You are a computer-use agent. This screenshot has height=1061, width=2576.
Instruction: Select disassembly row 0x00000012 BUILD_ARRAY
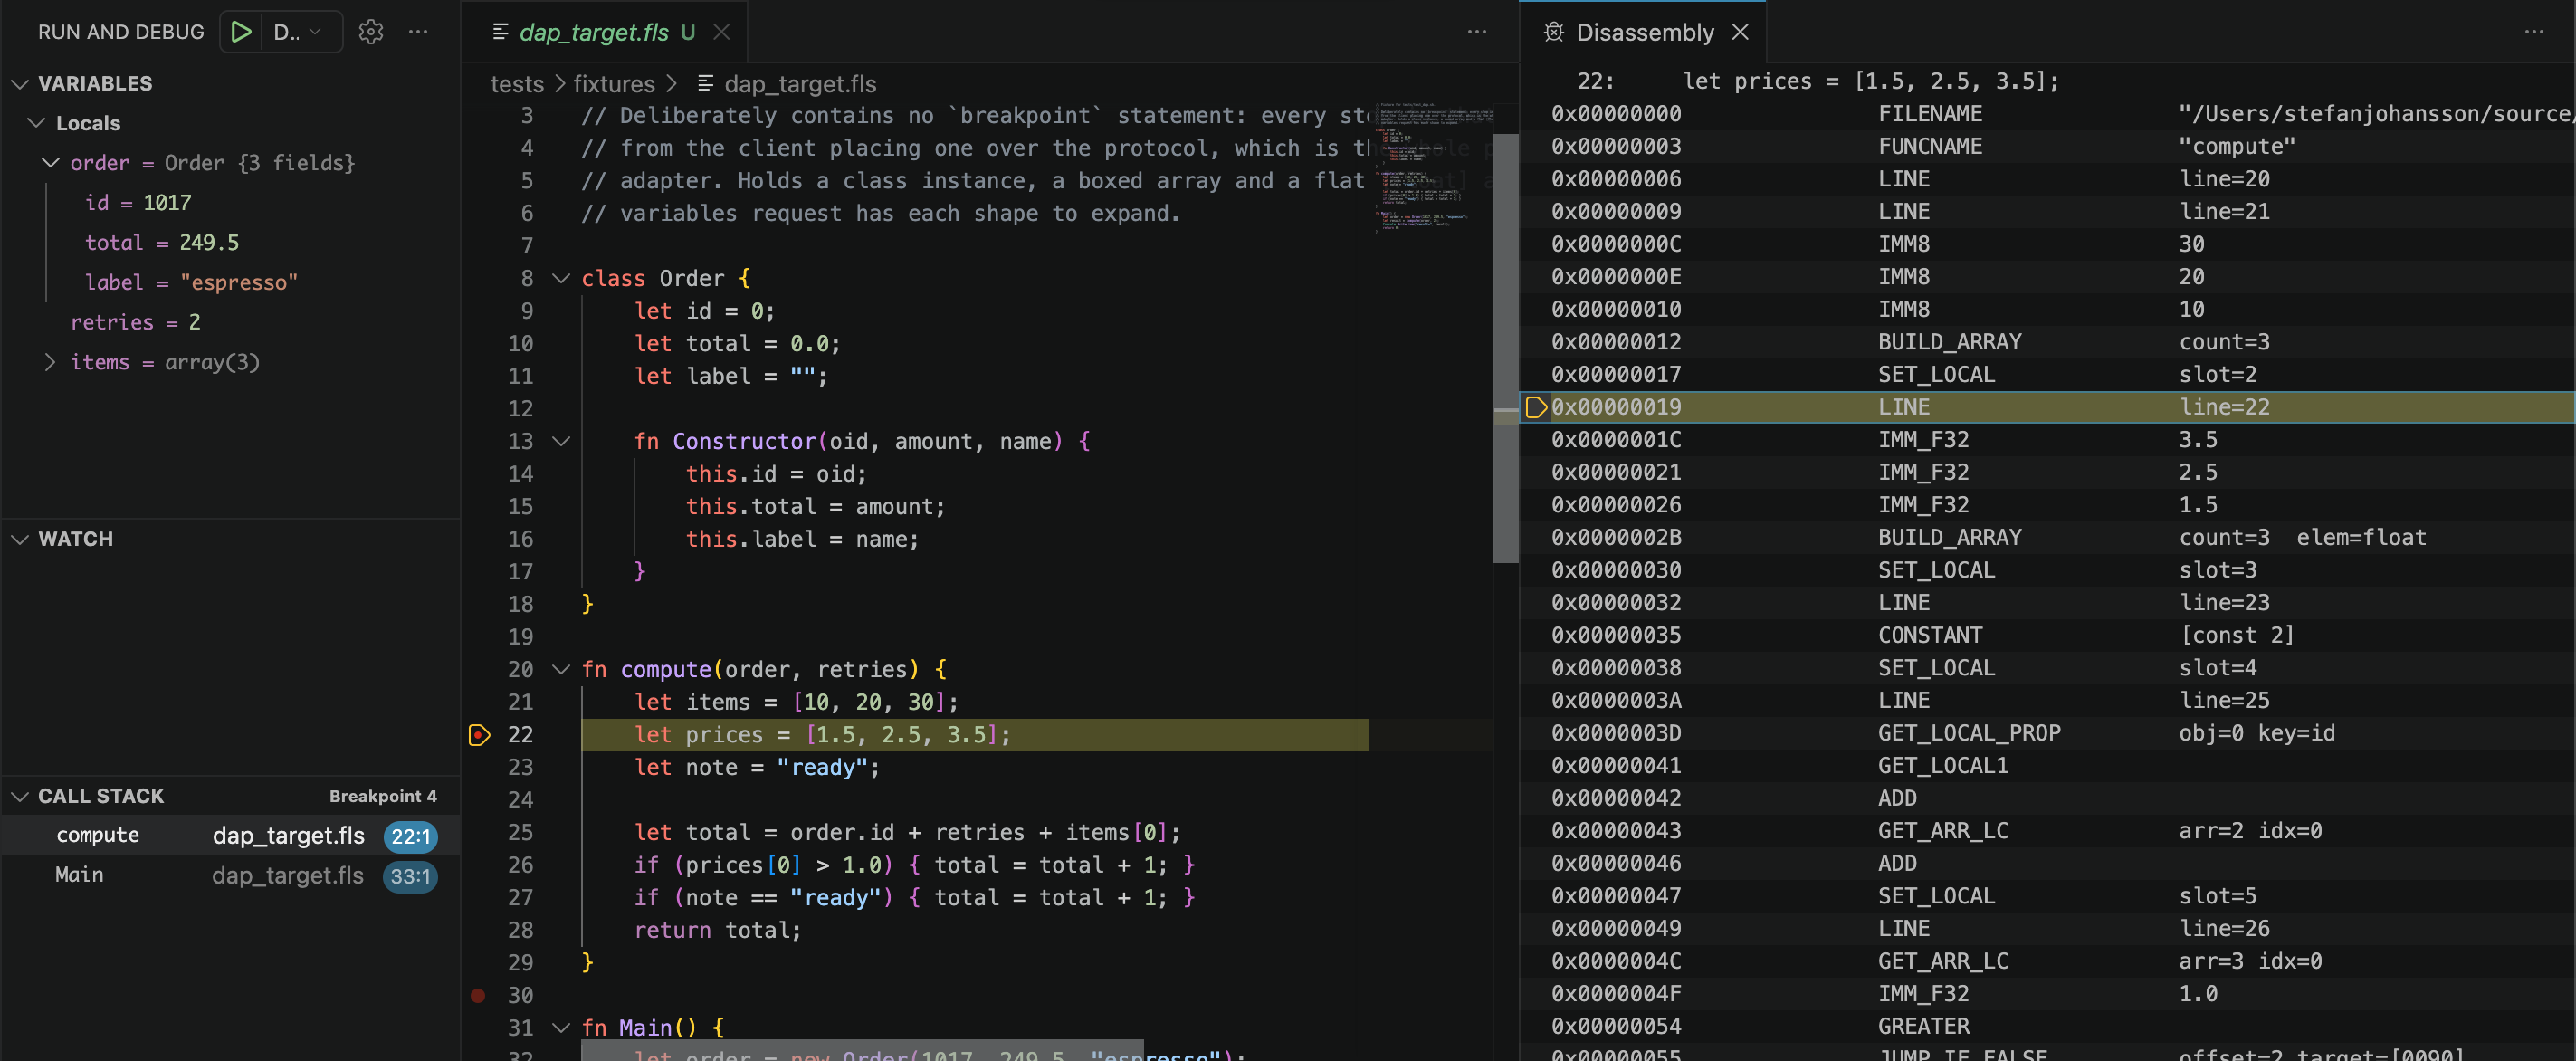(x=2047, y=342)
